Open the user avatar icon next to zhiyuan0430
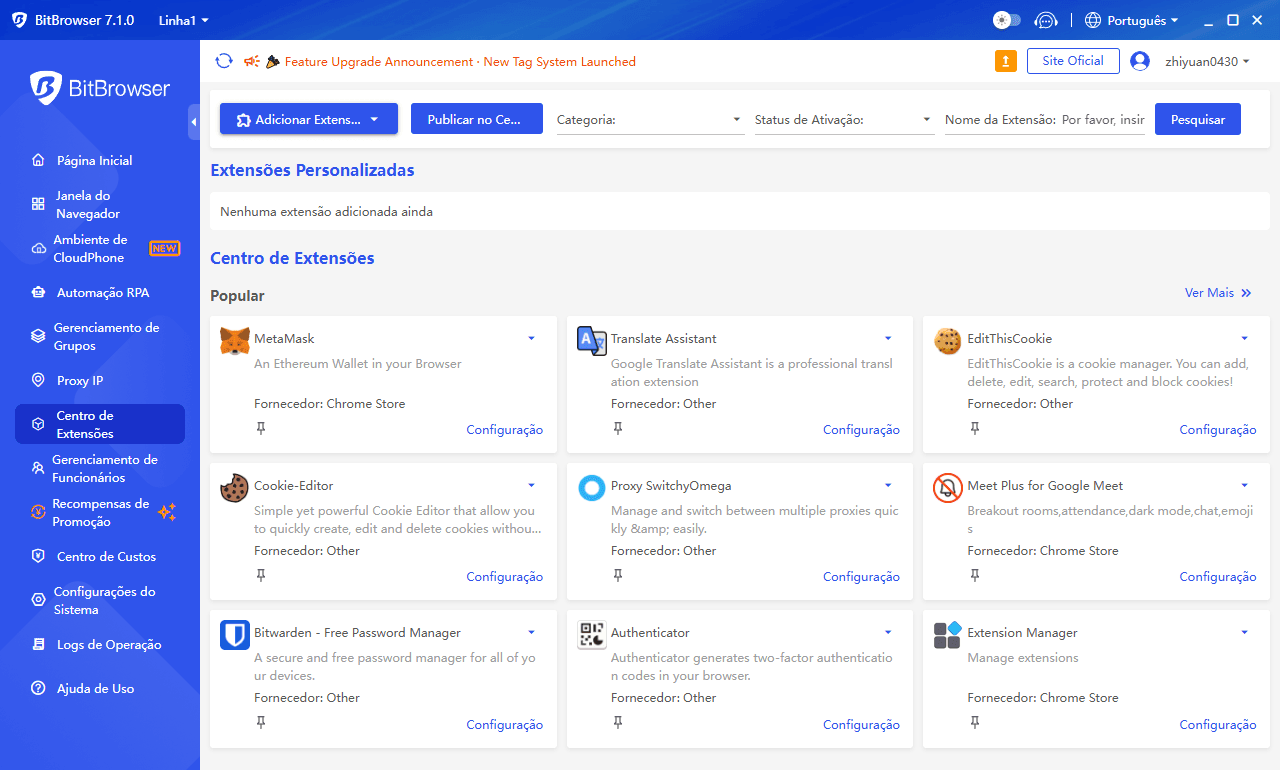Image resolution: width=1280 pixels, height=770 pixels. (1140, 61)
